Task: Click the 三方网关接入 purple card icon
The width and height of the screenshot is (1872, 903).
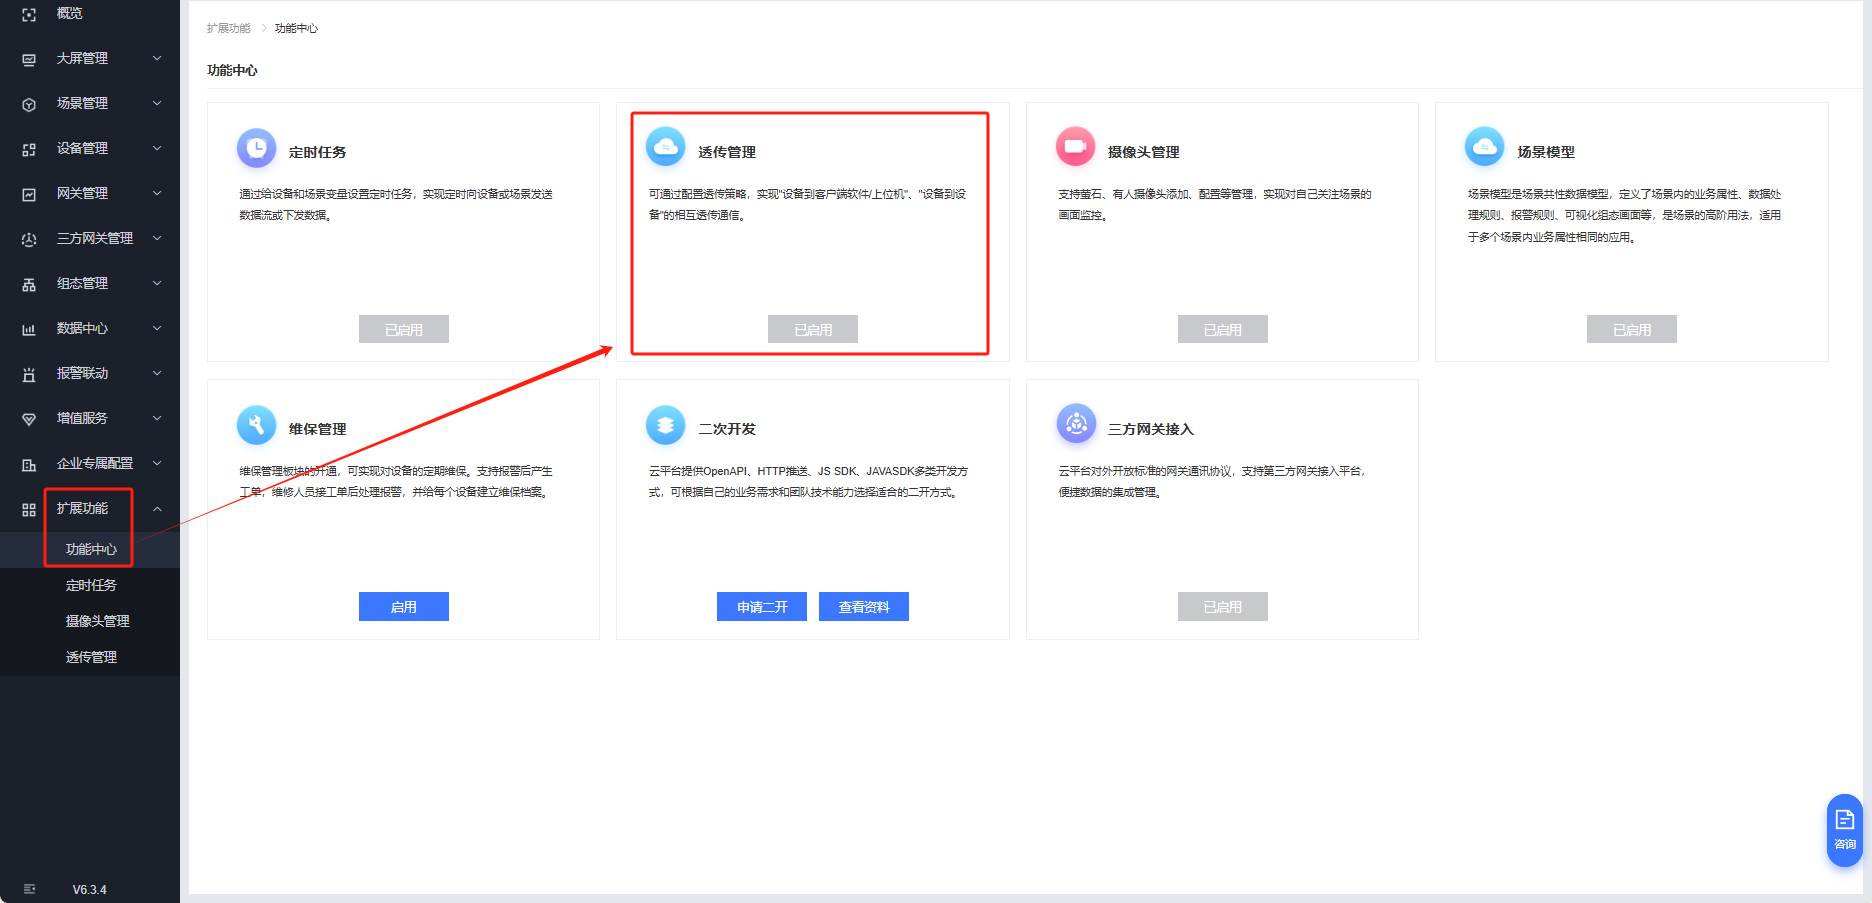Action: click(1076, 425)
